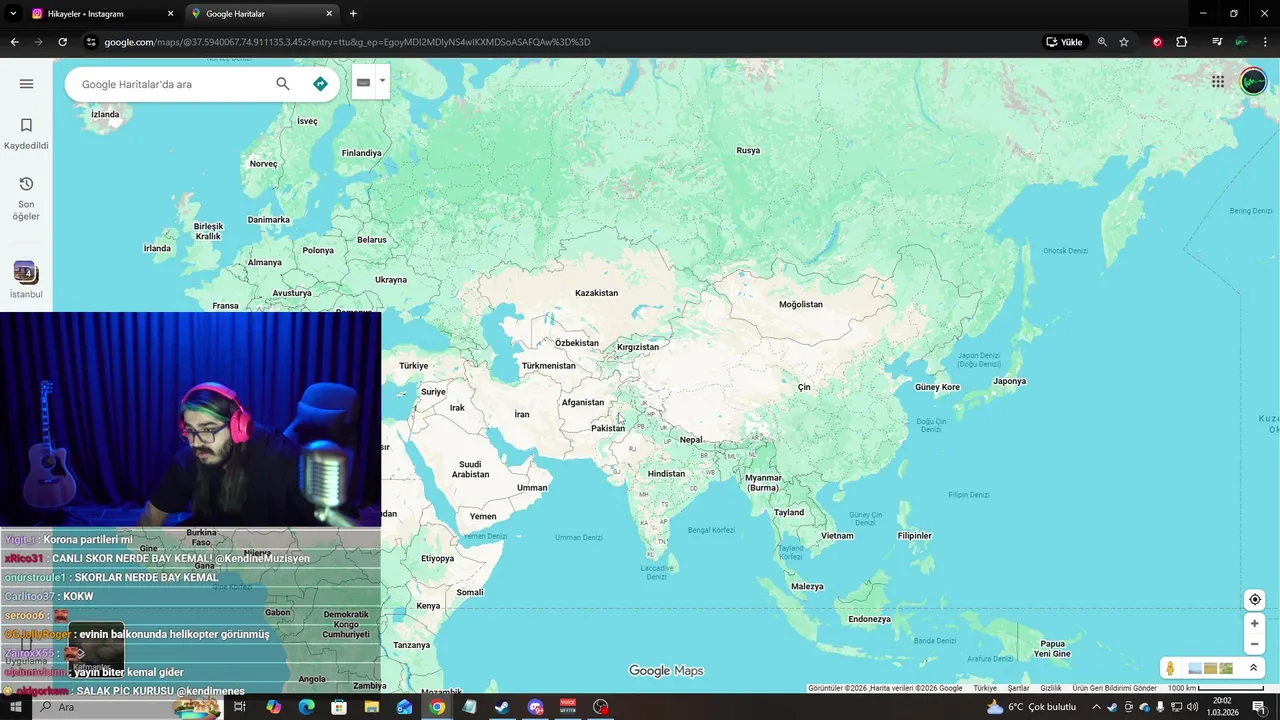Open the Voicemeeter taskbar app
The image size is (1280, 720).
click(568, 707)
